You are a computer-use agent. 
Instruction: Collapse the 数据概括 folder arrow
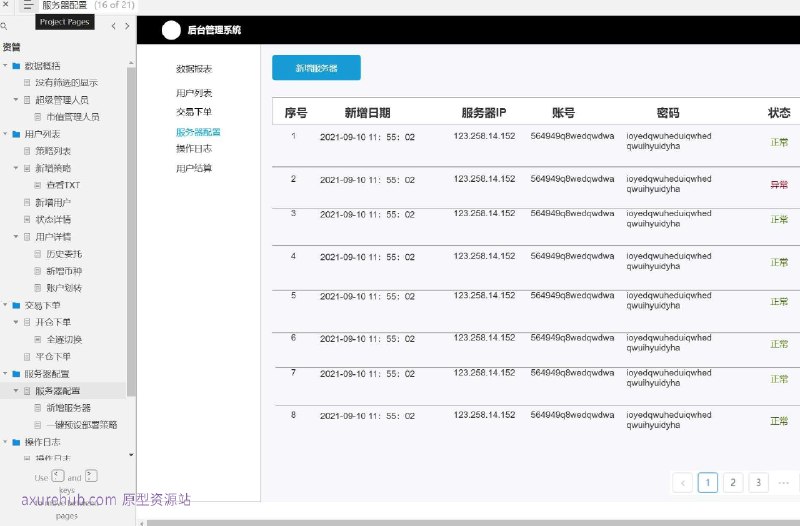click(x=5, y=66)
